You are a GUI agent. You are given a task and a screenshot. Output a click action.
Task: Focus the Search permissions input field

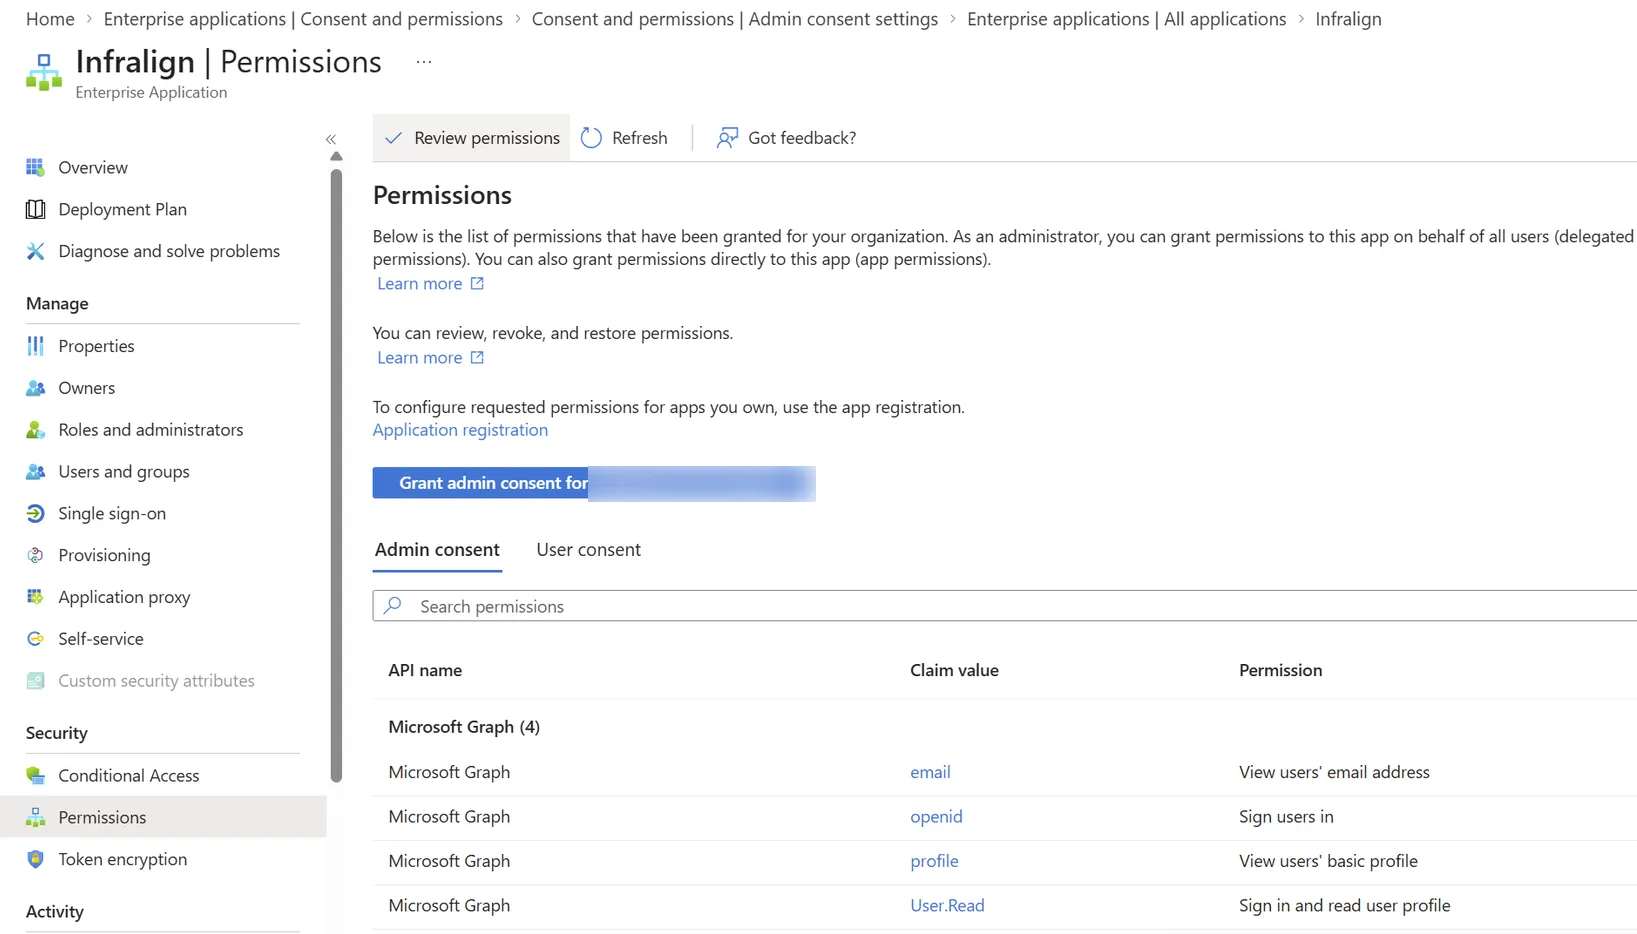tap(1005, 606)
